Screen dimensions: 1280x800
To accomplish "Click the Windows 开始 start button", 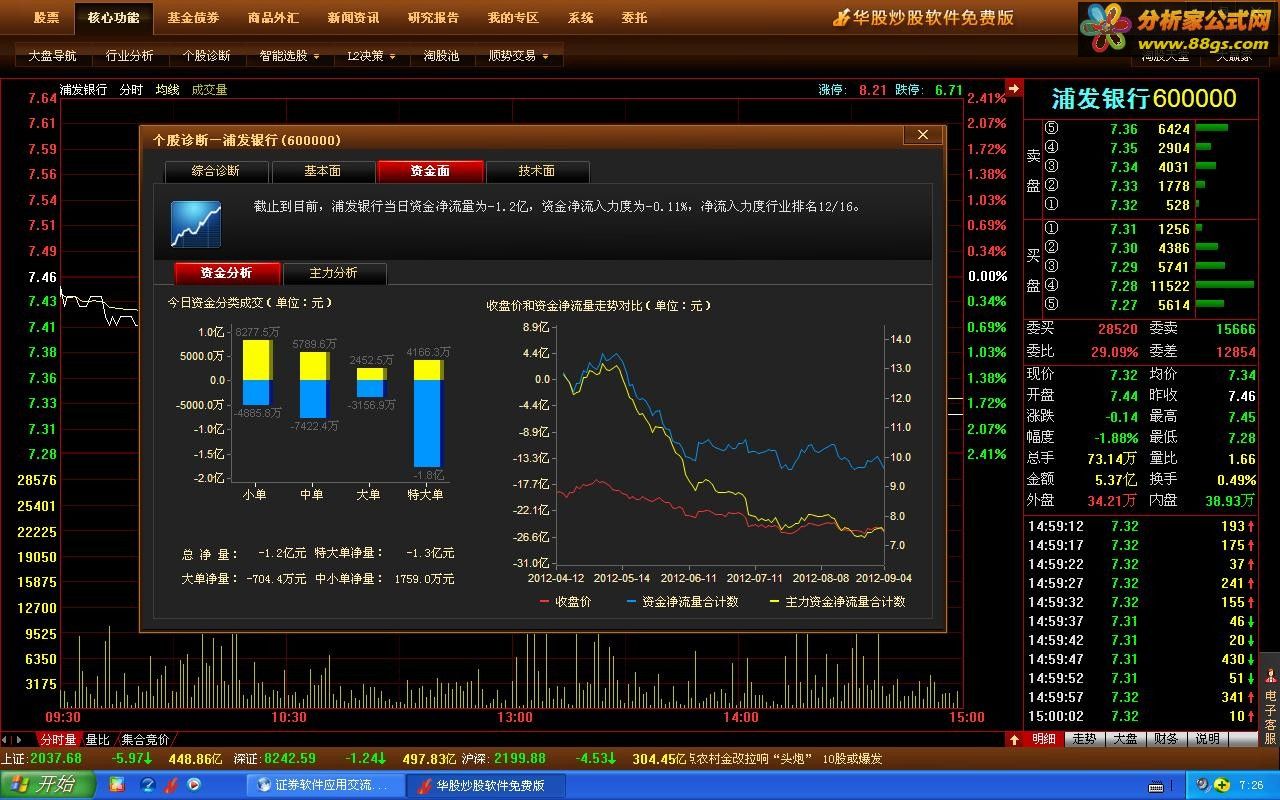I will [47, 785].
